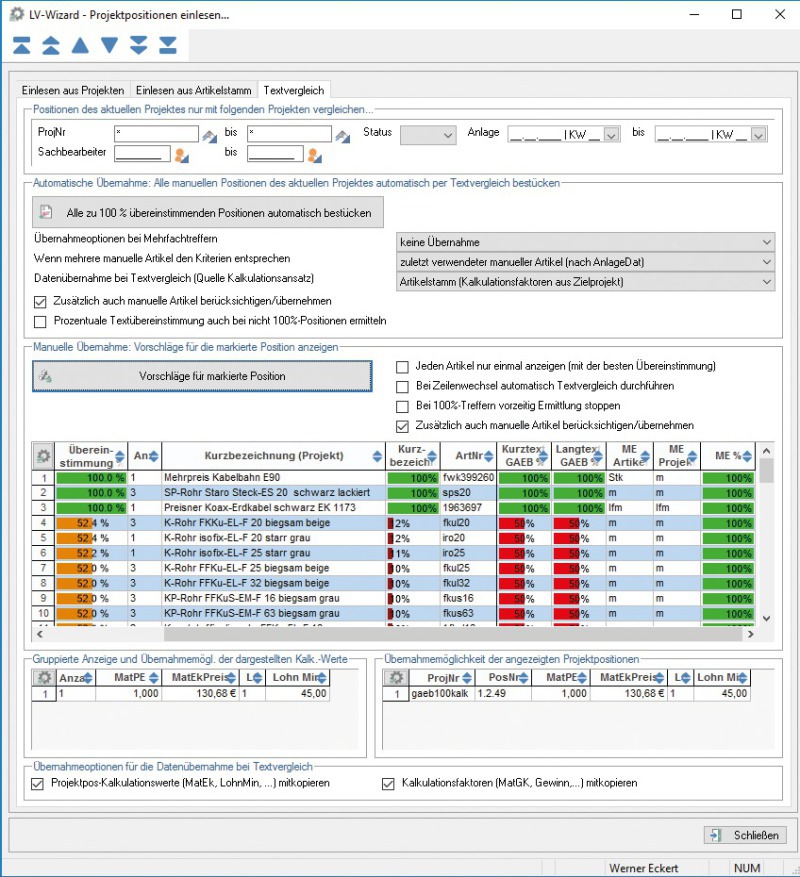Screen dimensions: 800x877
Task: Click the Schließen button
Action: 745,835
